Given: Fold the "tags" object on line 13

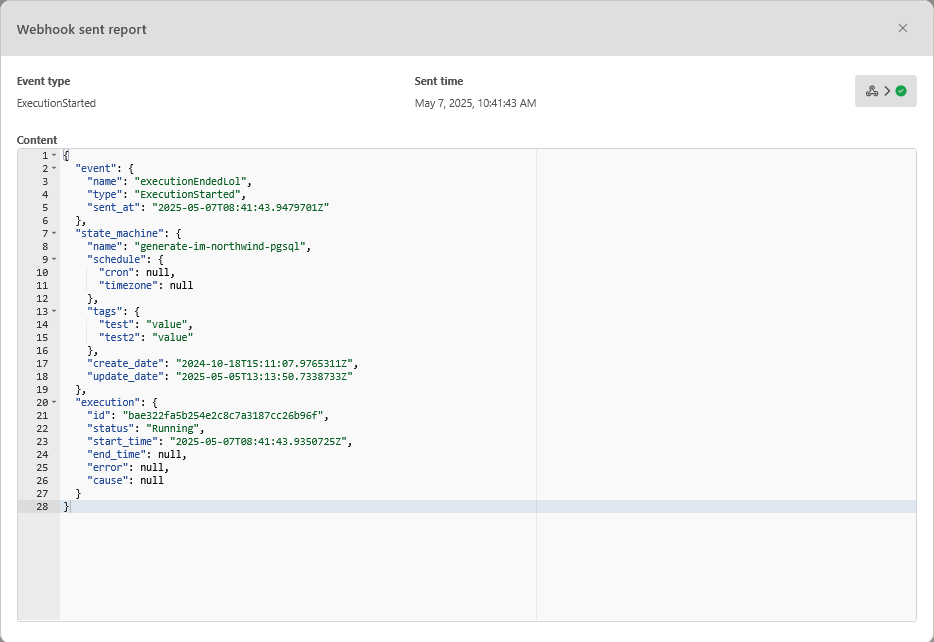Looking at the screenshot, I should [x=54, y=312].
